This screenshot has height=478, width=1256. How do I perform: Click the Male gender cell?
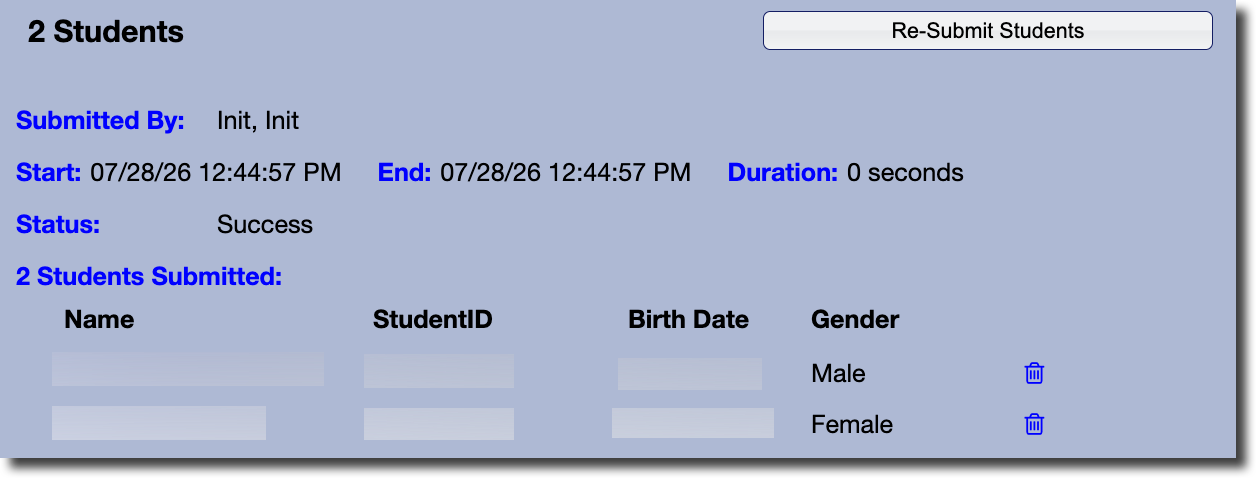838,373
